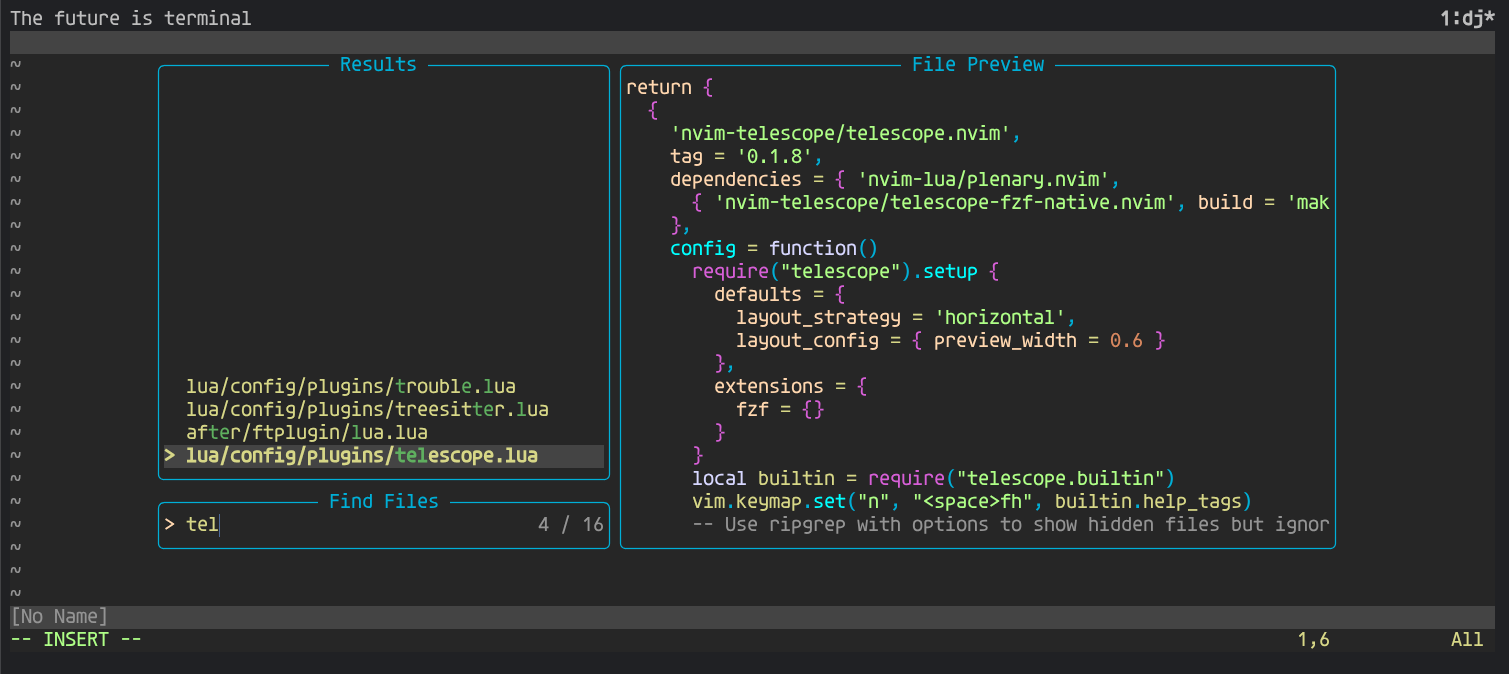Click 'defaults = {' line
The width and height of the screenshot is (1509, 674).
(x=780, y=294)
